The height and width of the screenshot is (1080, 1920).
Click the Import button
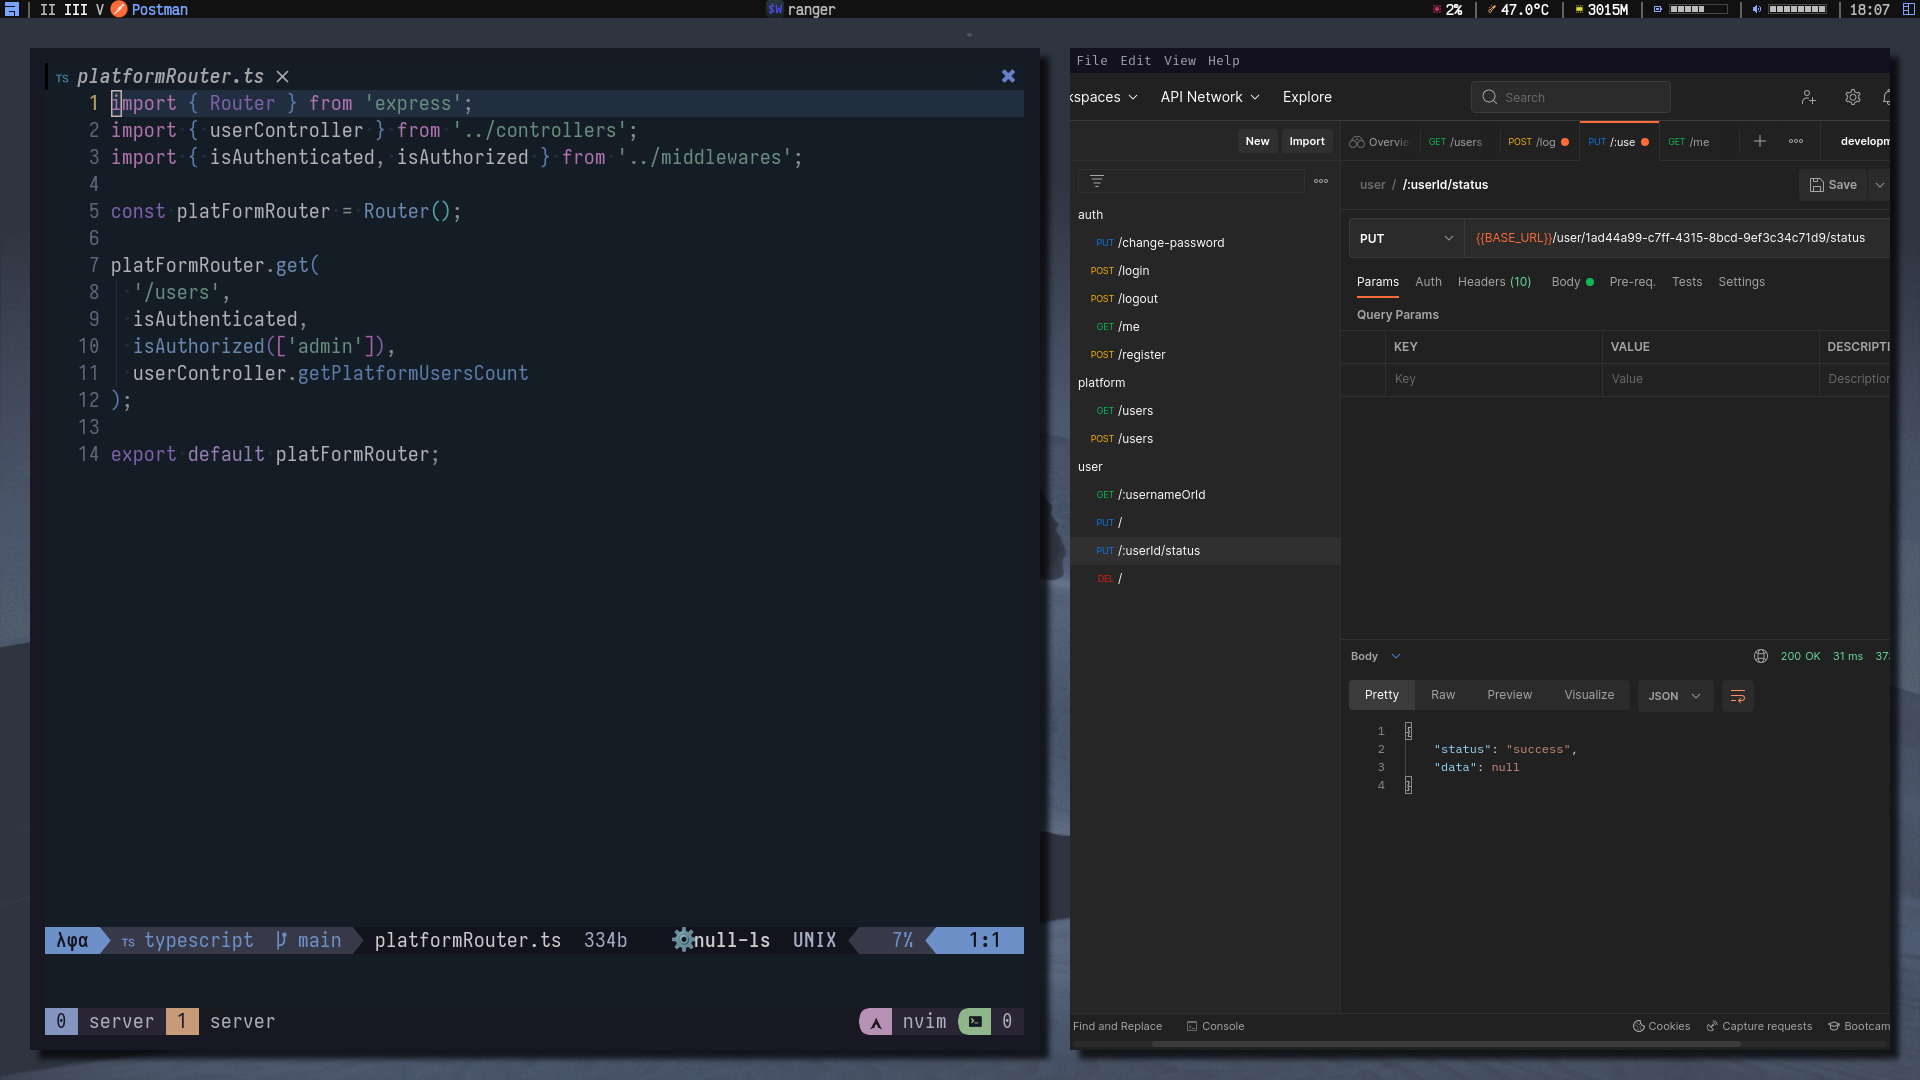point(1306,141)
